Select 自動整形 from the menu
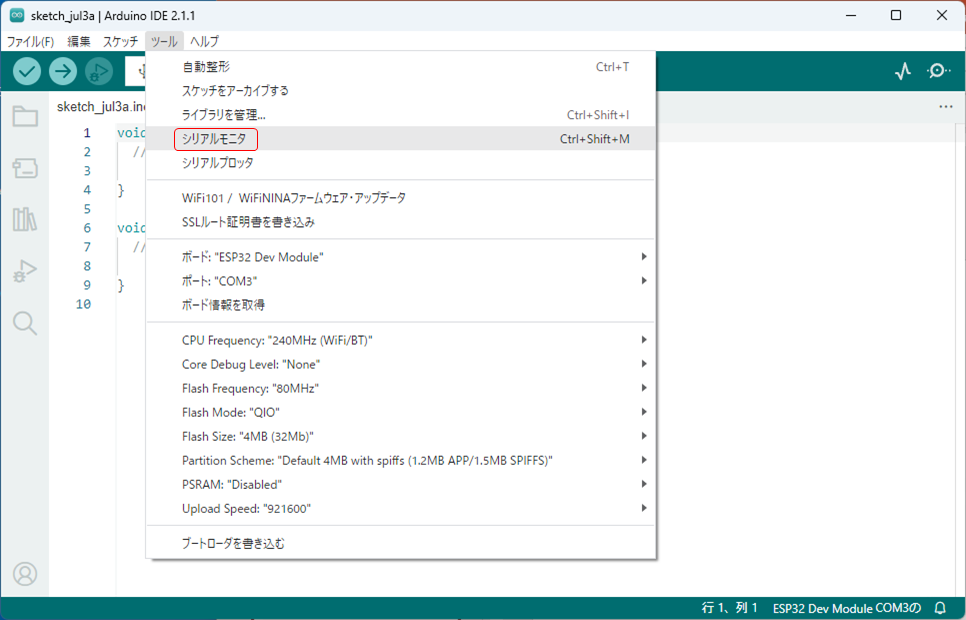966x620 pixels. coord(401,67)
